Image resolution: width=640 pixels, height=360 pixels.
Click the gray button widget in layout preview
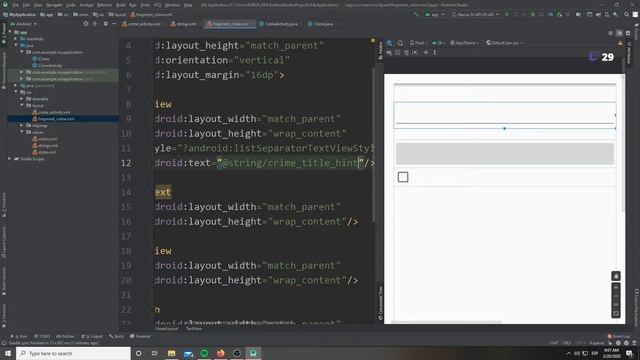click(505, 153)
